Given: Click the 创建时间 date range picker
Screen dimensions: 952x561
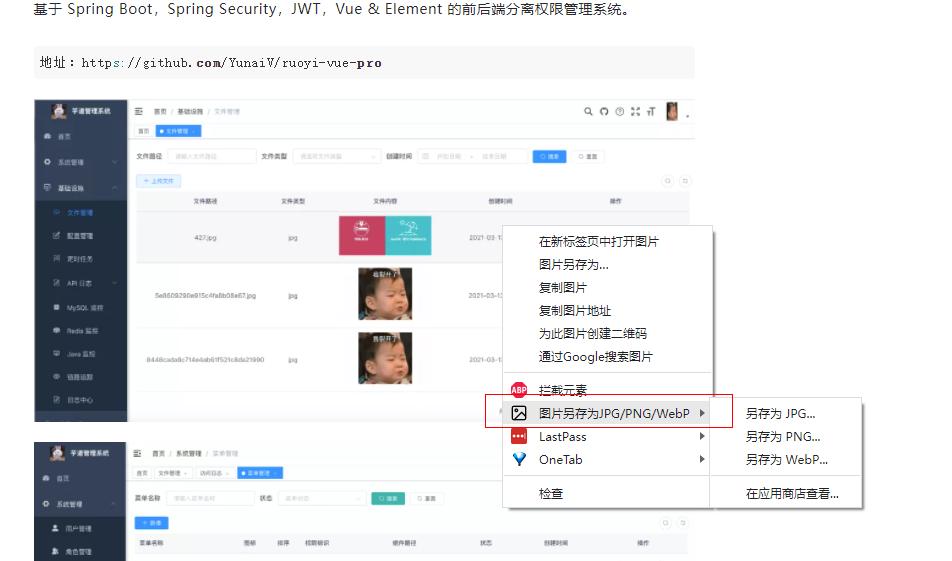Looking at the screenshot, I should pyautogui.click(x=472, y=157).
